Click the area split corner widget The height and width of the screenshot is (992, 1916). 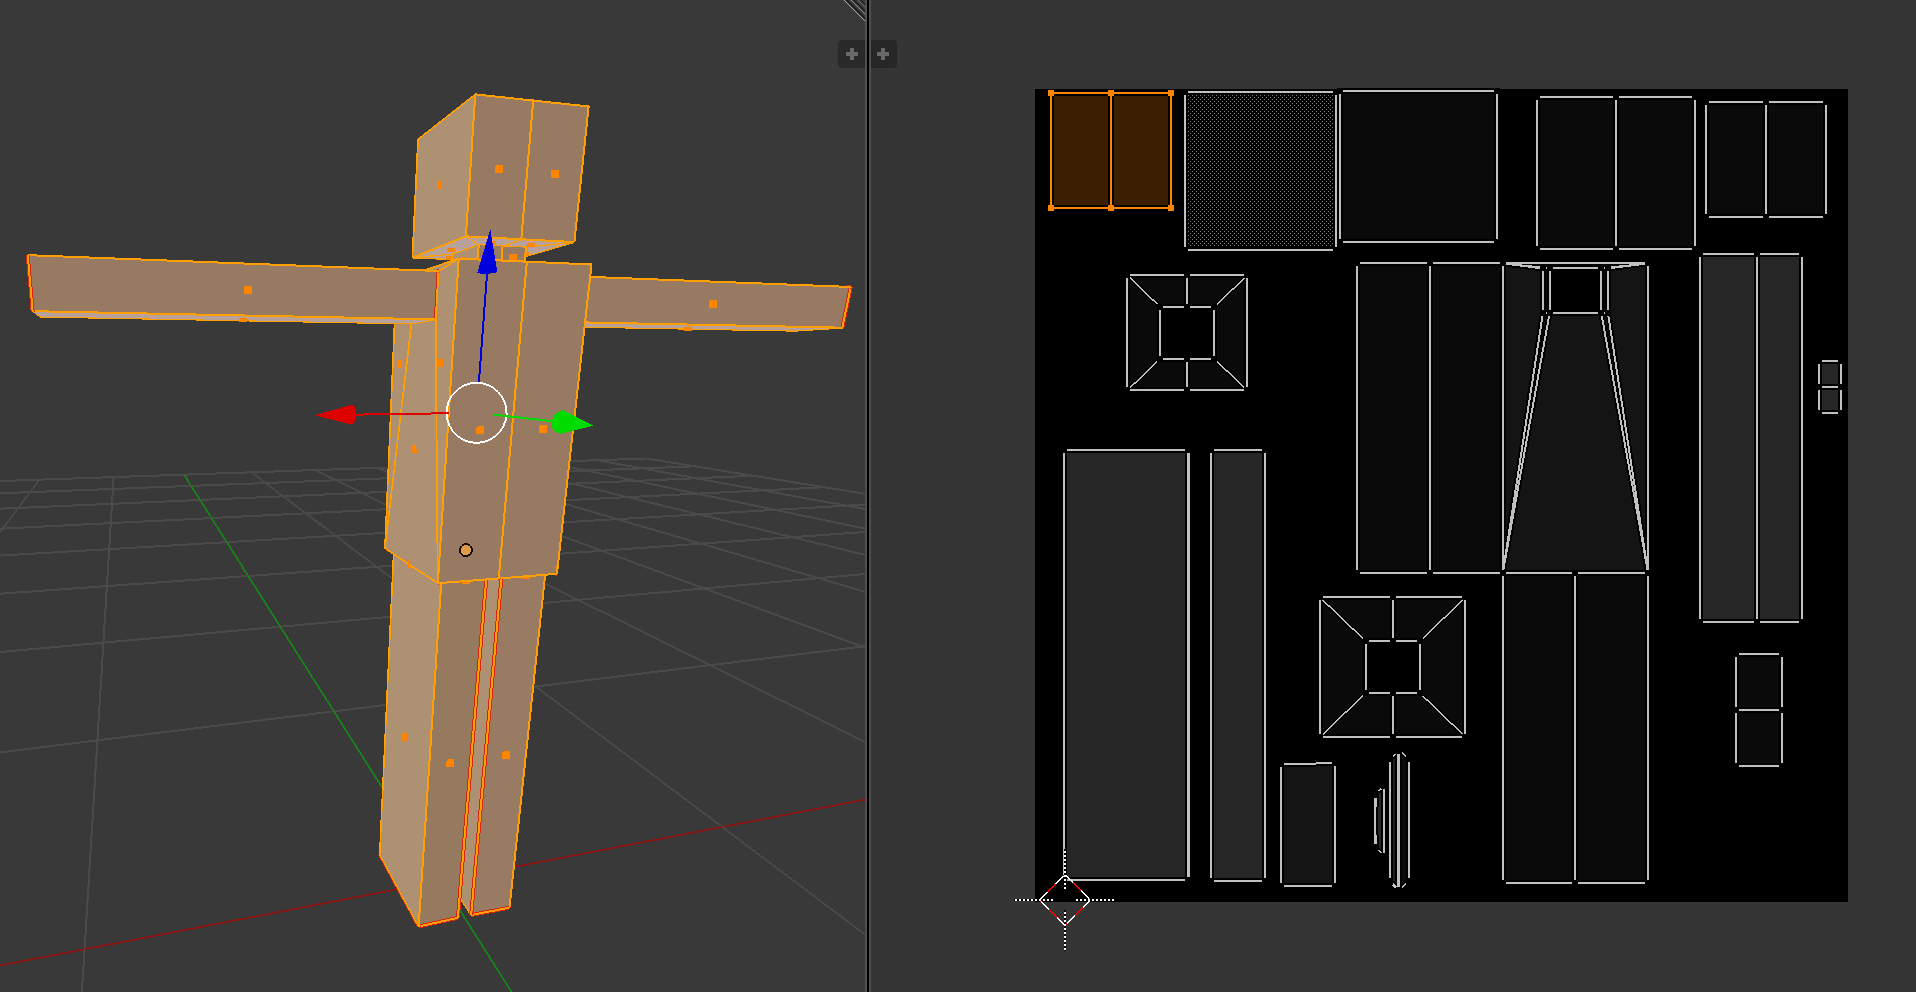(855, 10)
